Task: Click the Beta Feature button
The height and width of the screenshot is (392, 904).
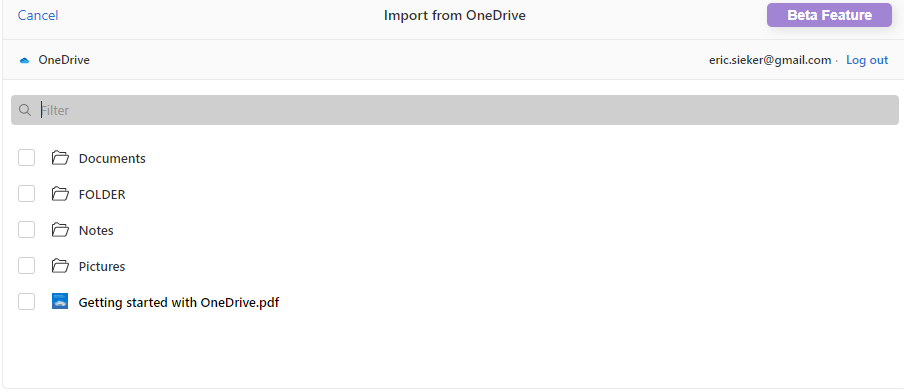Action: click(x=829, y=15)
